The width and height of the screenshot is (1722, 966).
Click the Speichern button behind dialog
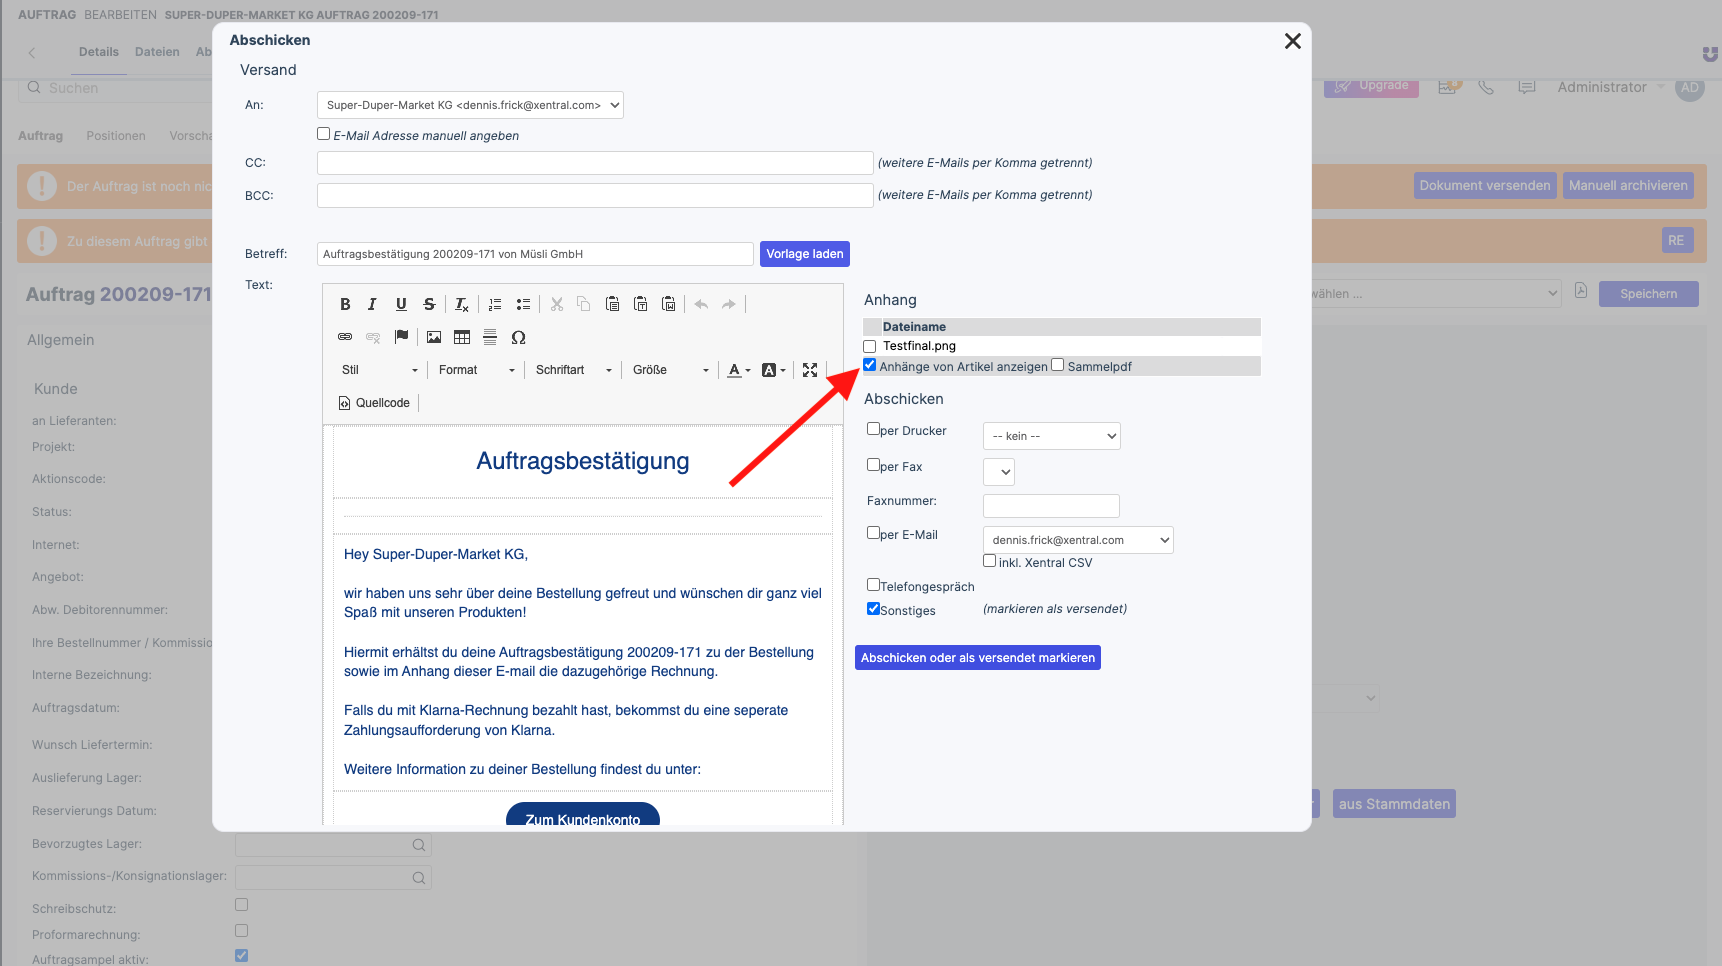click(x=1648, y=294)
